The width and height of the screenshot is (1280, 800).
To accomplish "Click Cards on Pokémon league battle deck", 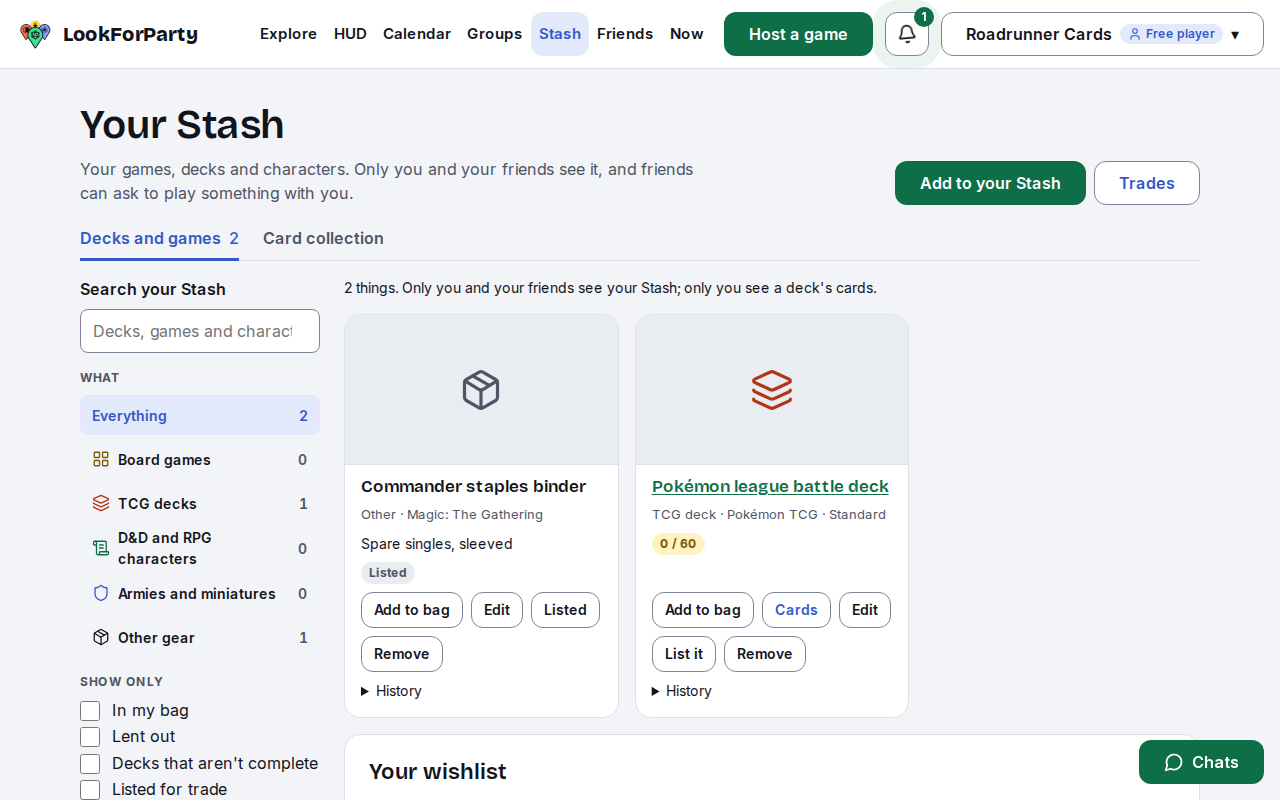I will click(796, 610).
